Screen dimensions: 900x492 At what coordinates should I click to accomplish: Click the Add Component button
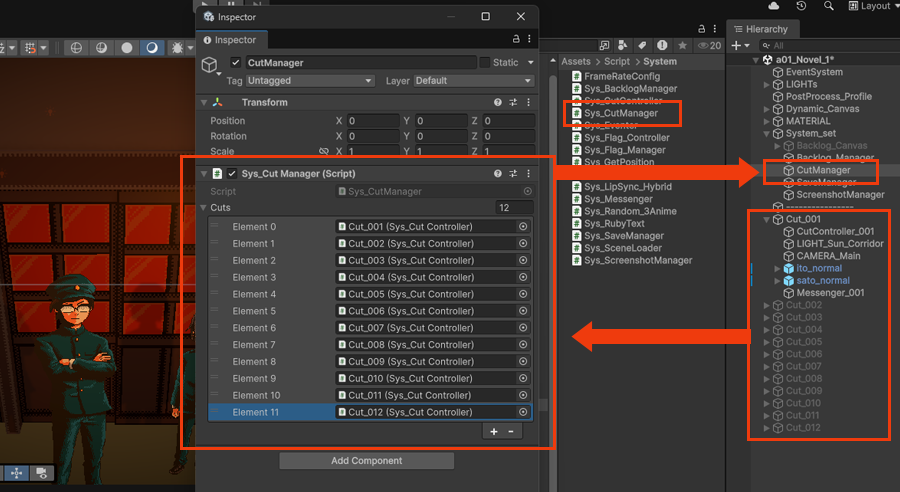click(x=366, y=461)
